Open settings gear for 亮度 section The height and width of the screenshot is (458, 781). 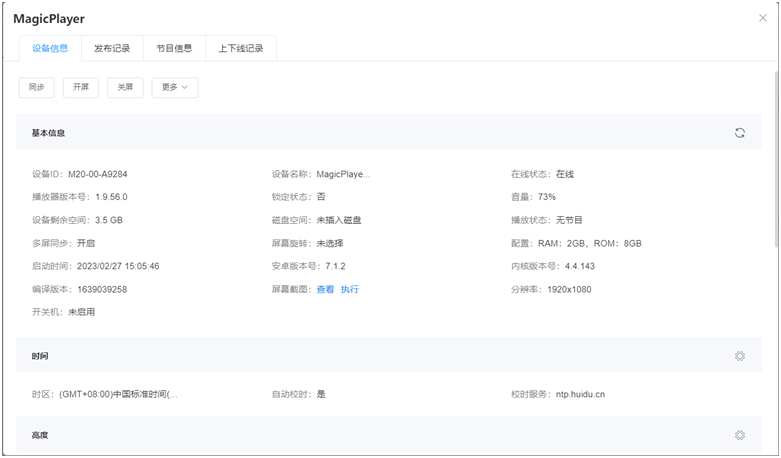pyautogui.click(x=739, y=435)
